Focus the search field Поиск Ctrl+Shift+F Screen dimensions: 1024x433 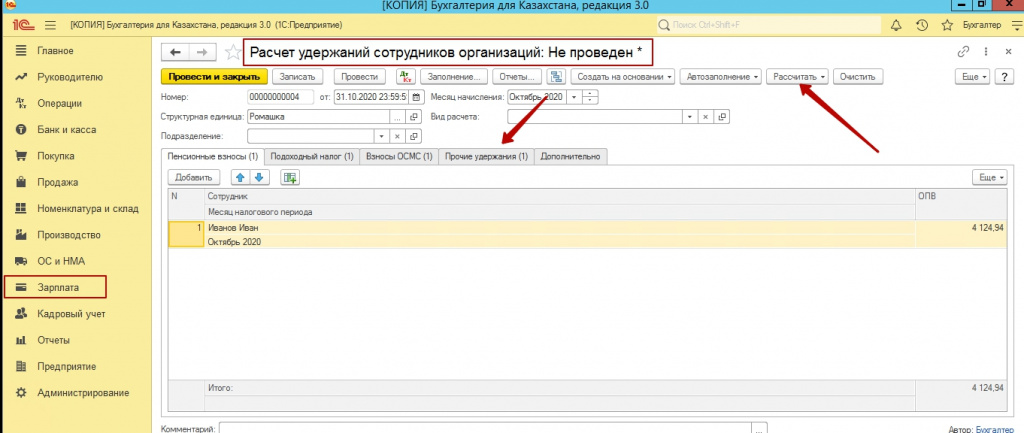(x=767, y=25)
